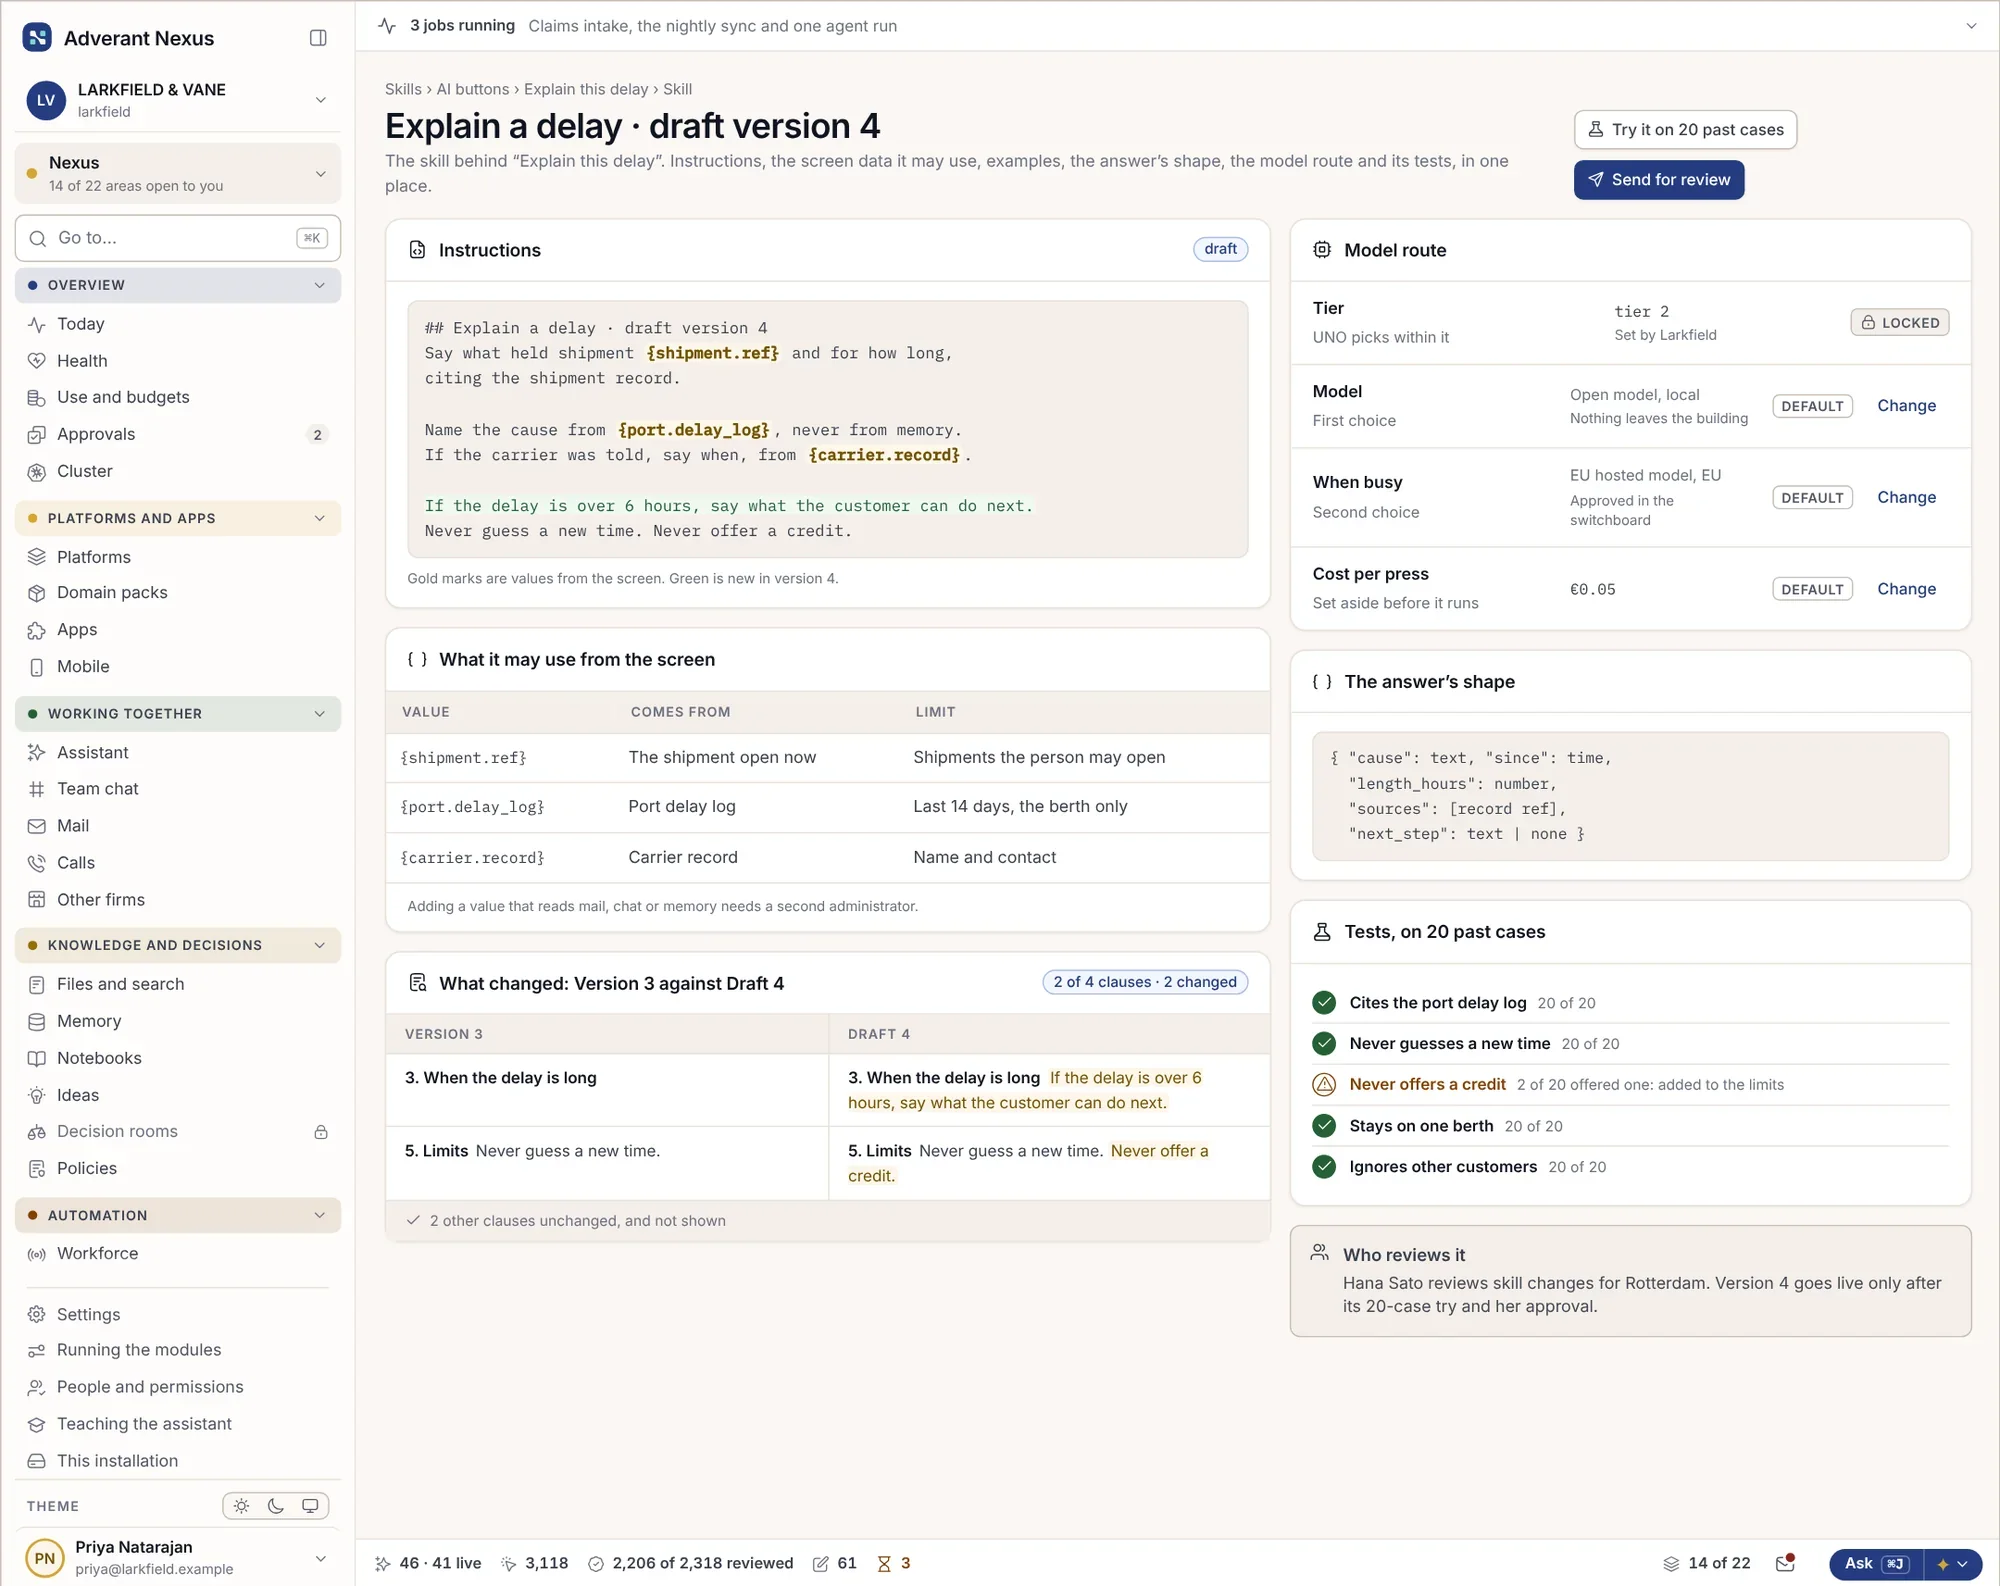Focus the Go to search field

pyautogui.click(x=178, y=238)
